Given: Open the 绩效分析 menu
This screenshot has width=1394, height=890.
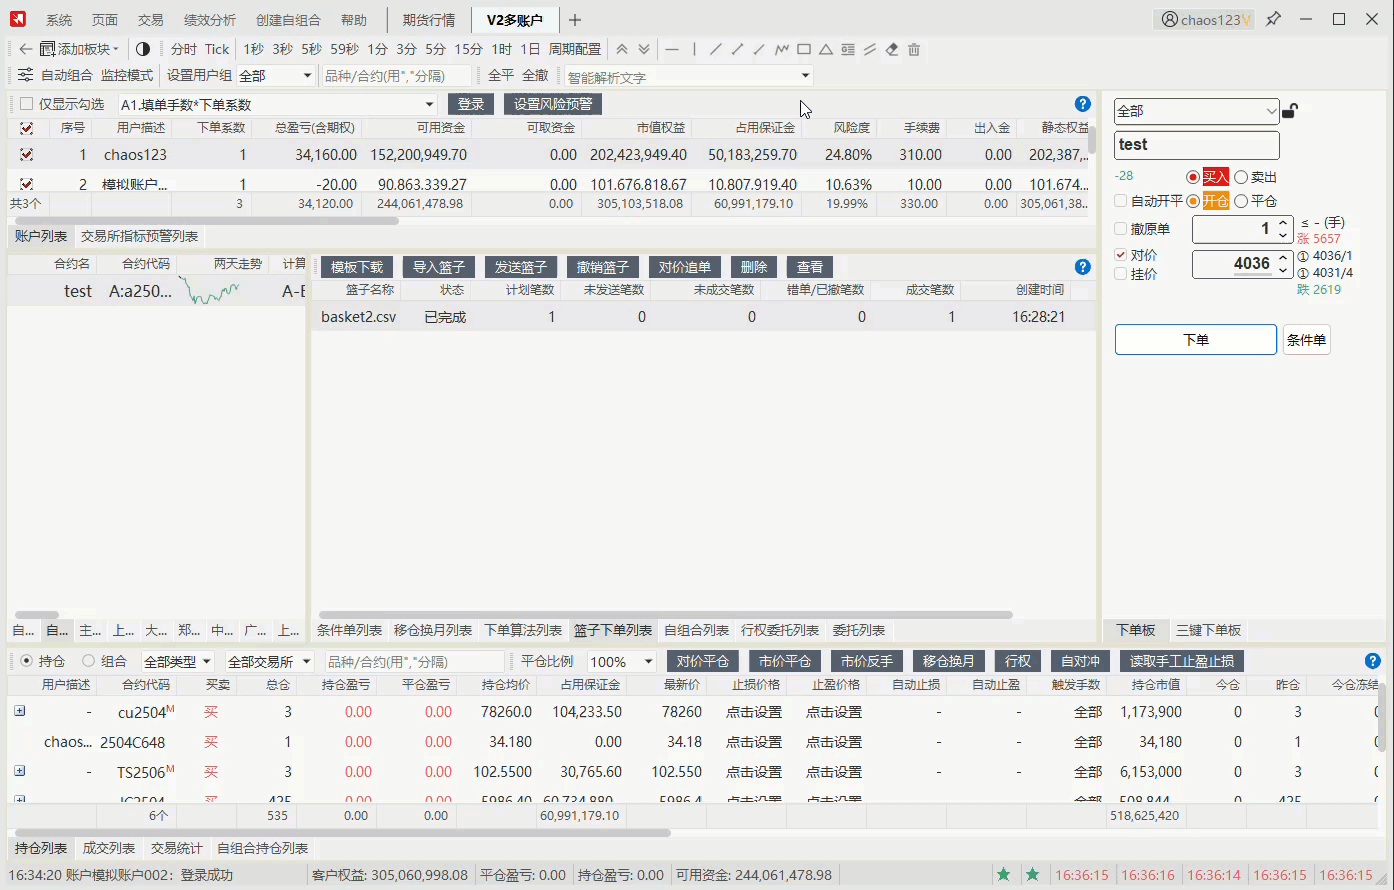Looking at the screenshot, I should [x=210, y=20].
